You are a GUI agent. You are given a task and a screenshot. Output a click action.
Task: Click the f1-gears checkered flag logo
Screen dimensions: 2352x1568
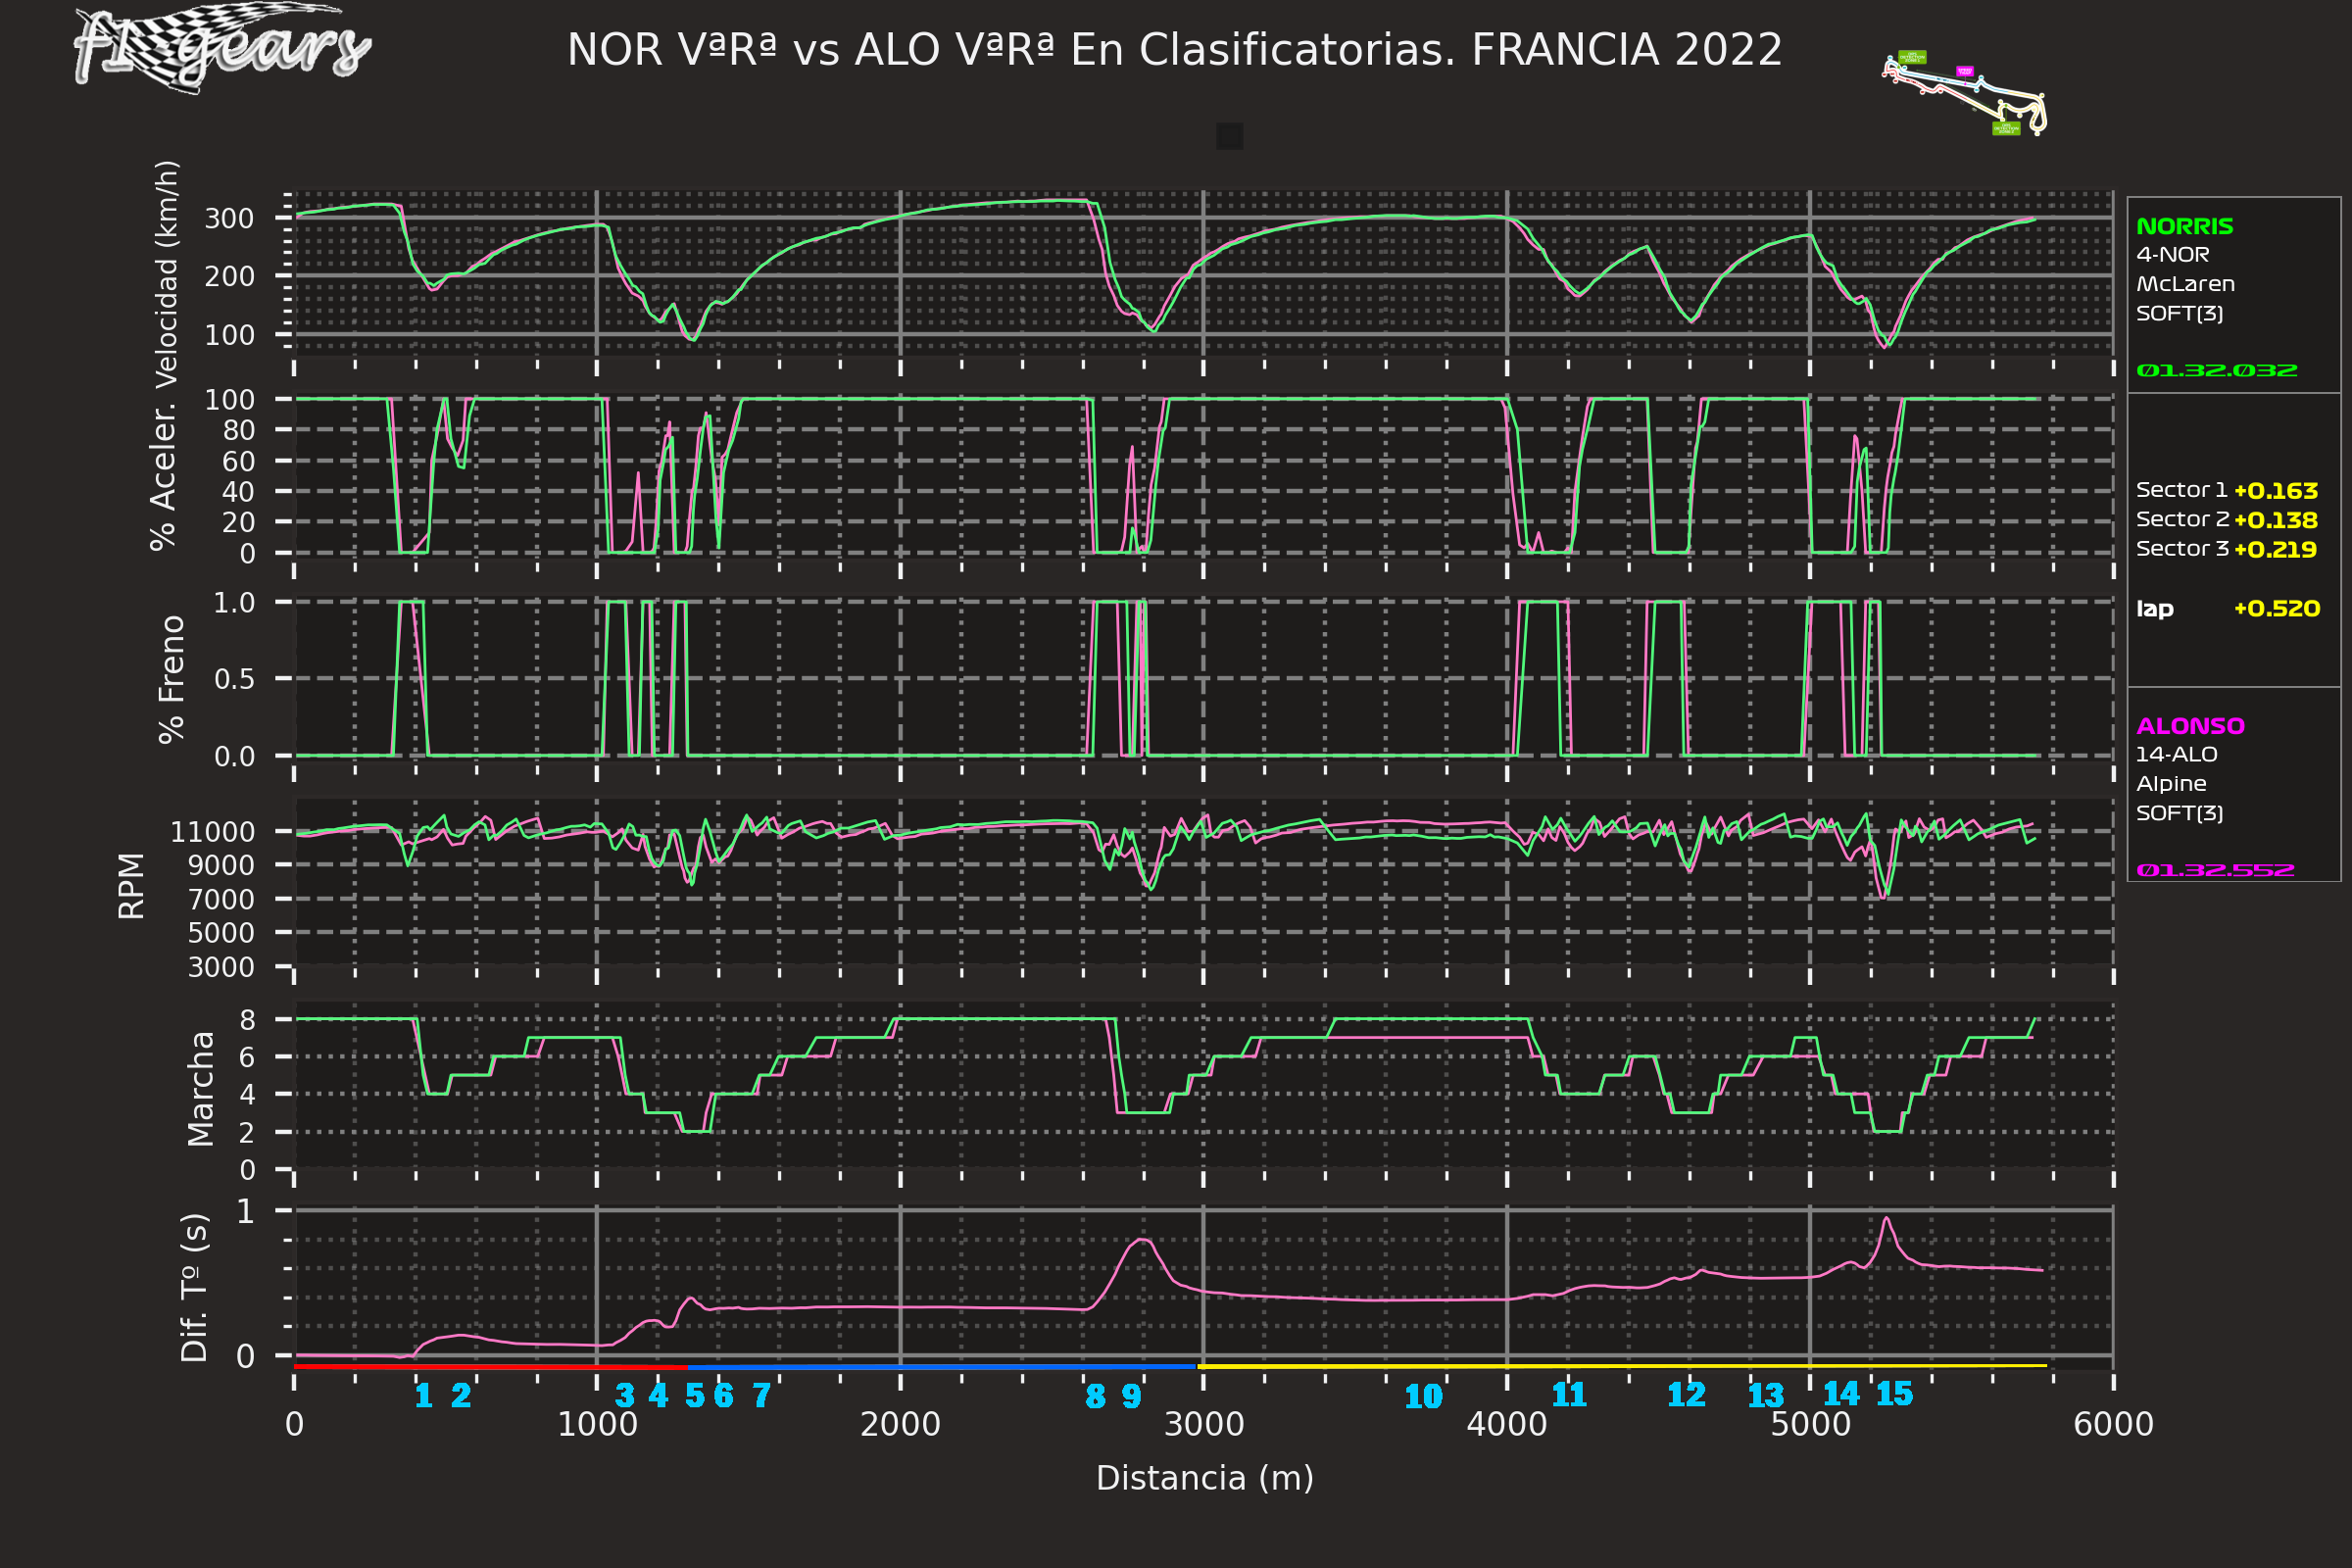pyautogui.click(x=221, y=47)
